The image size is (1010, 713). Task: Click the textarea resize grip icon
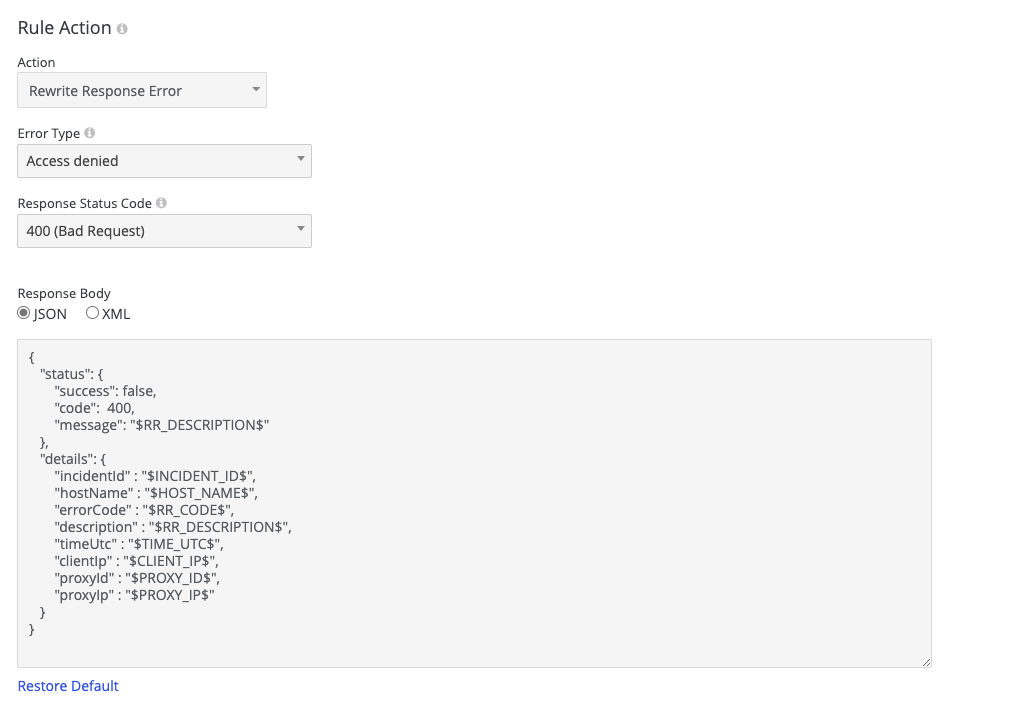click(925, 660)
